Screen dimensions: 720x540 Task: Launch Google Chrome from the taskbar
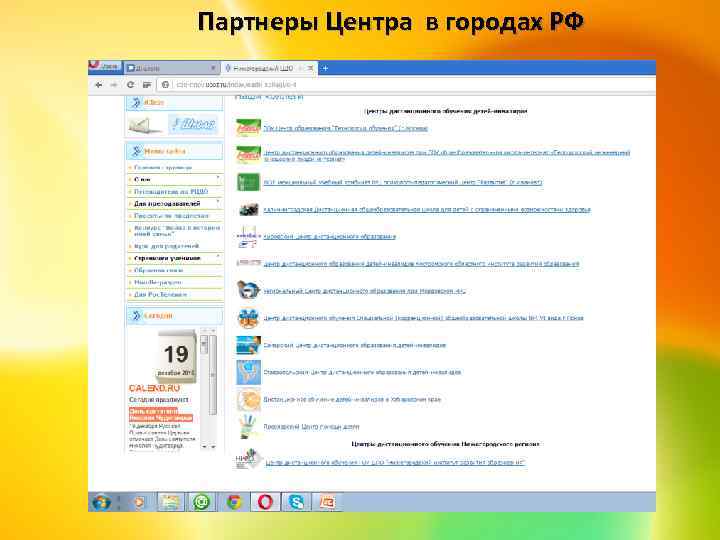234,502
